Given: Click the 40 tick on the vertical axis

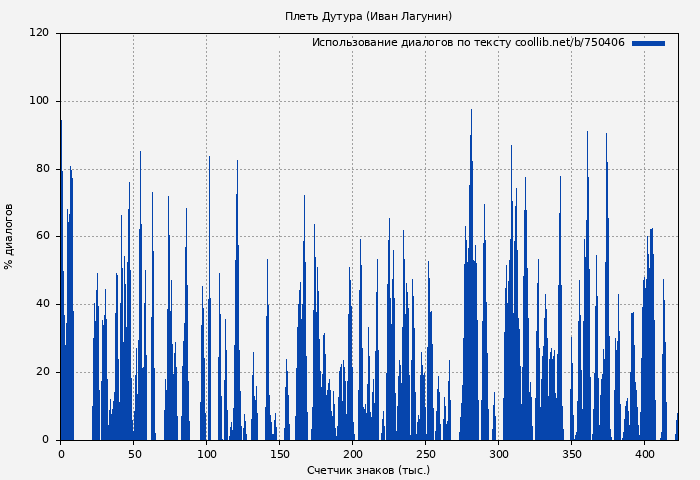Looking at the screenshot, I should coord(42,304).
